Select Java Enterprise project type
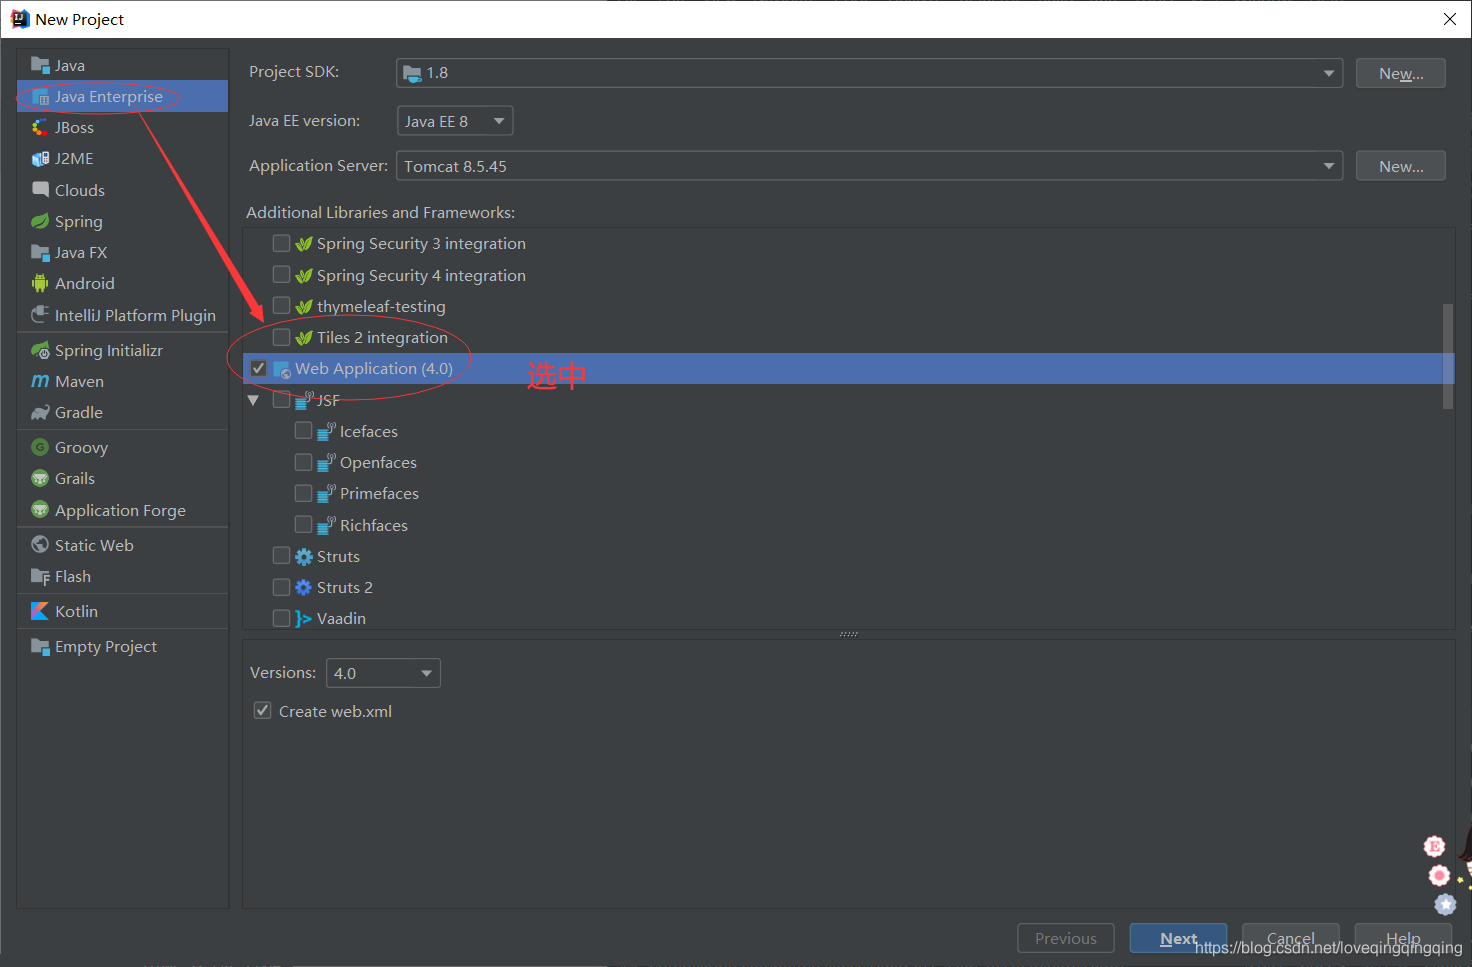 pos(122,96)
